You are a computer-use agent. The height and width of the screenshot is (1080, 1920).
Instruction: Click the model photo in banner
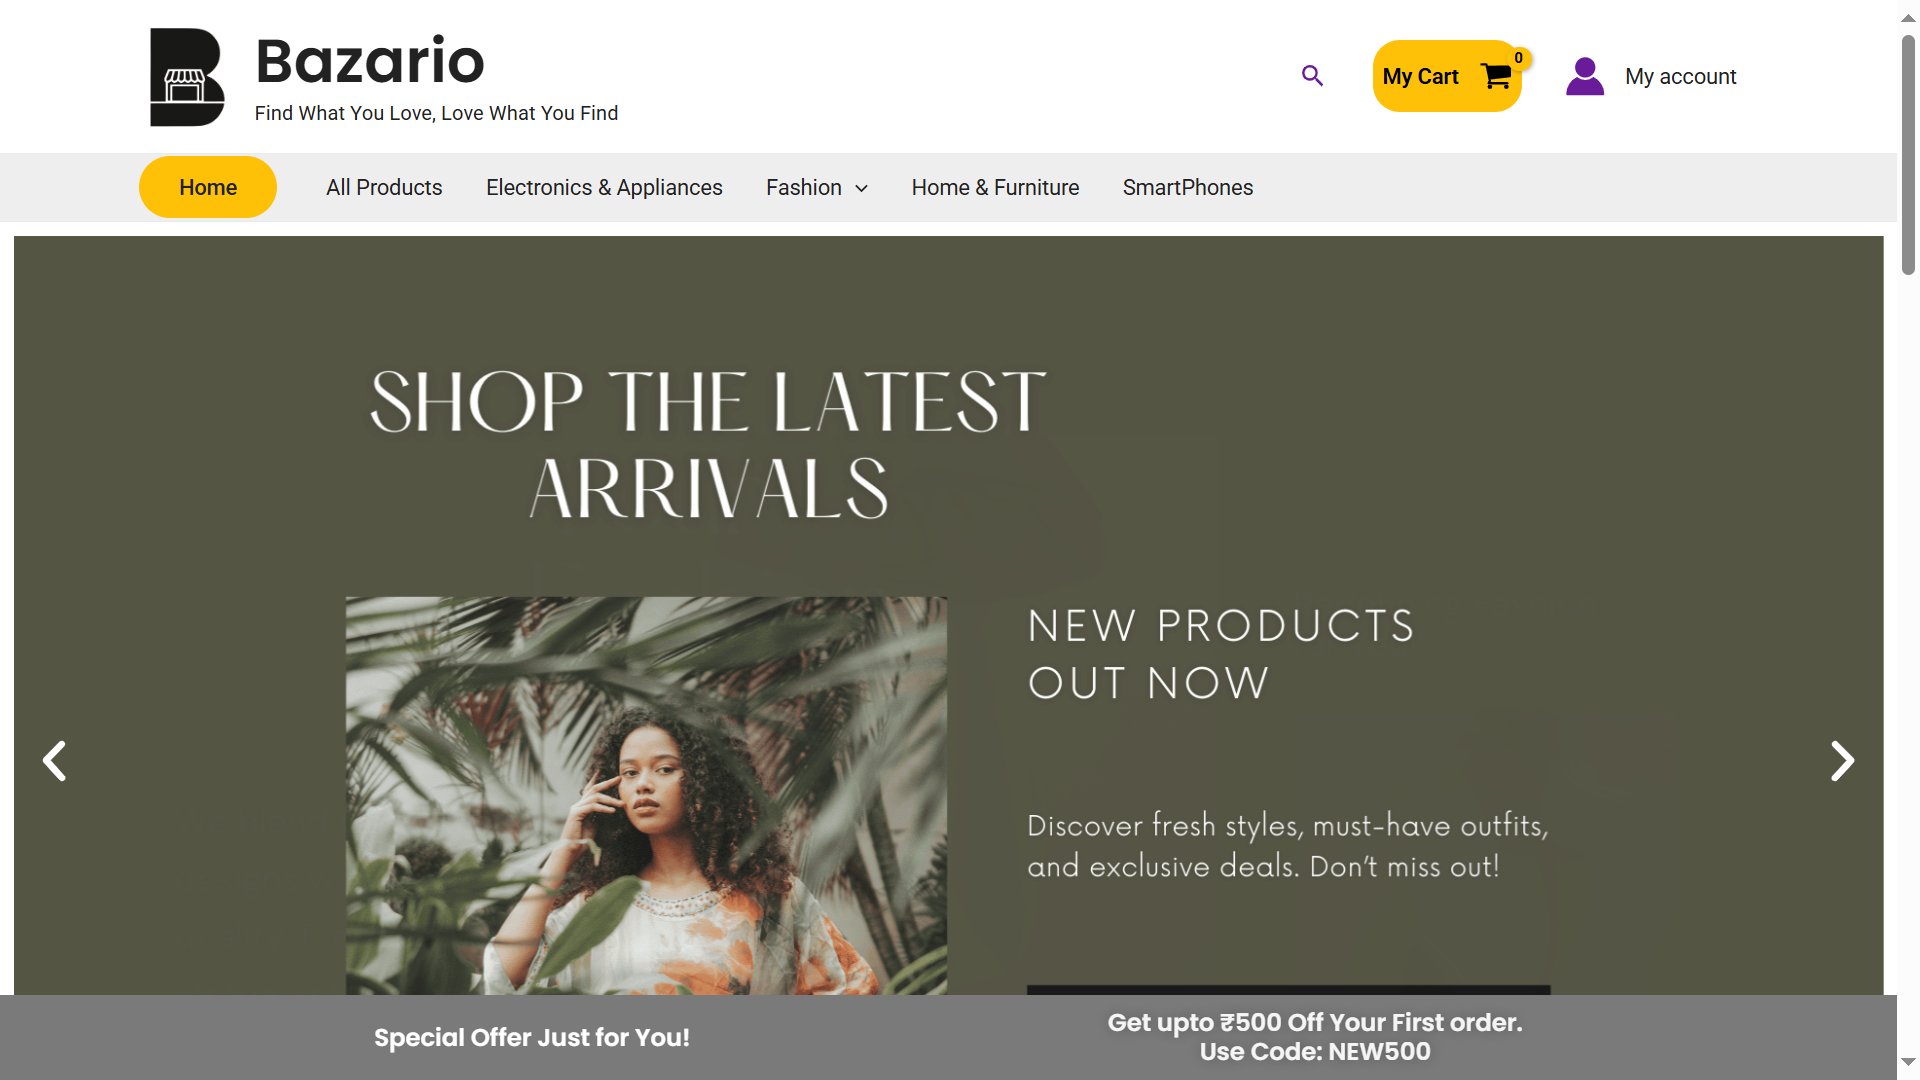click(x=646, y=796)
